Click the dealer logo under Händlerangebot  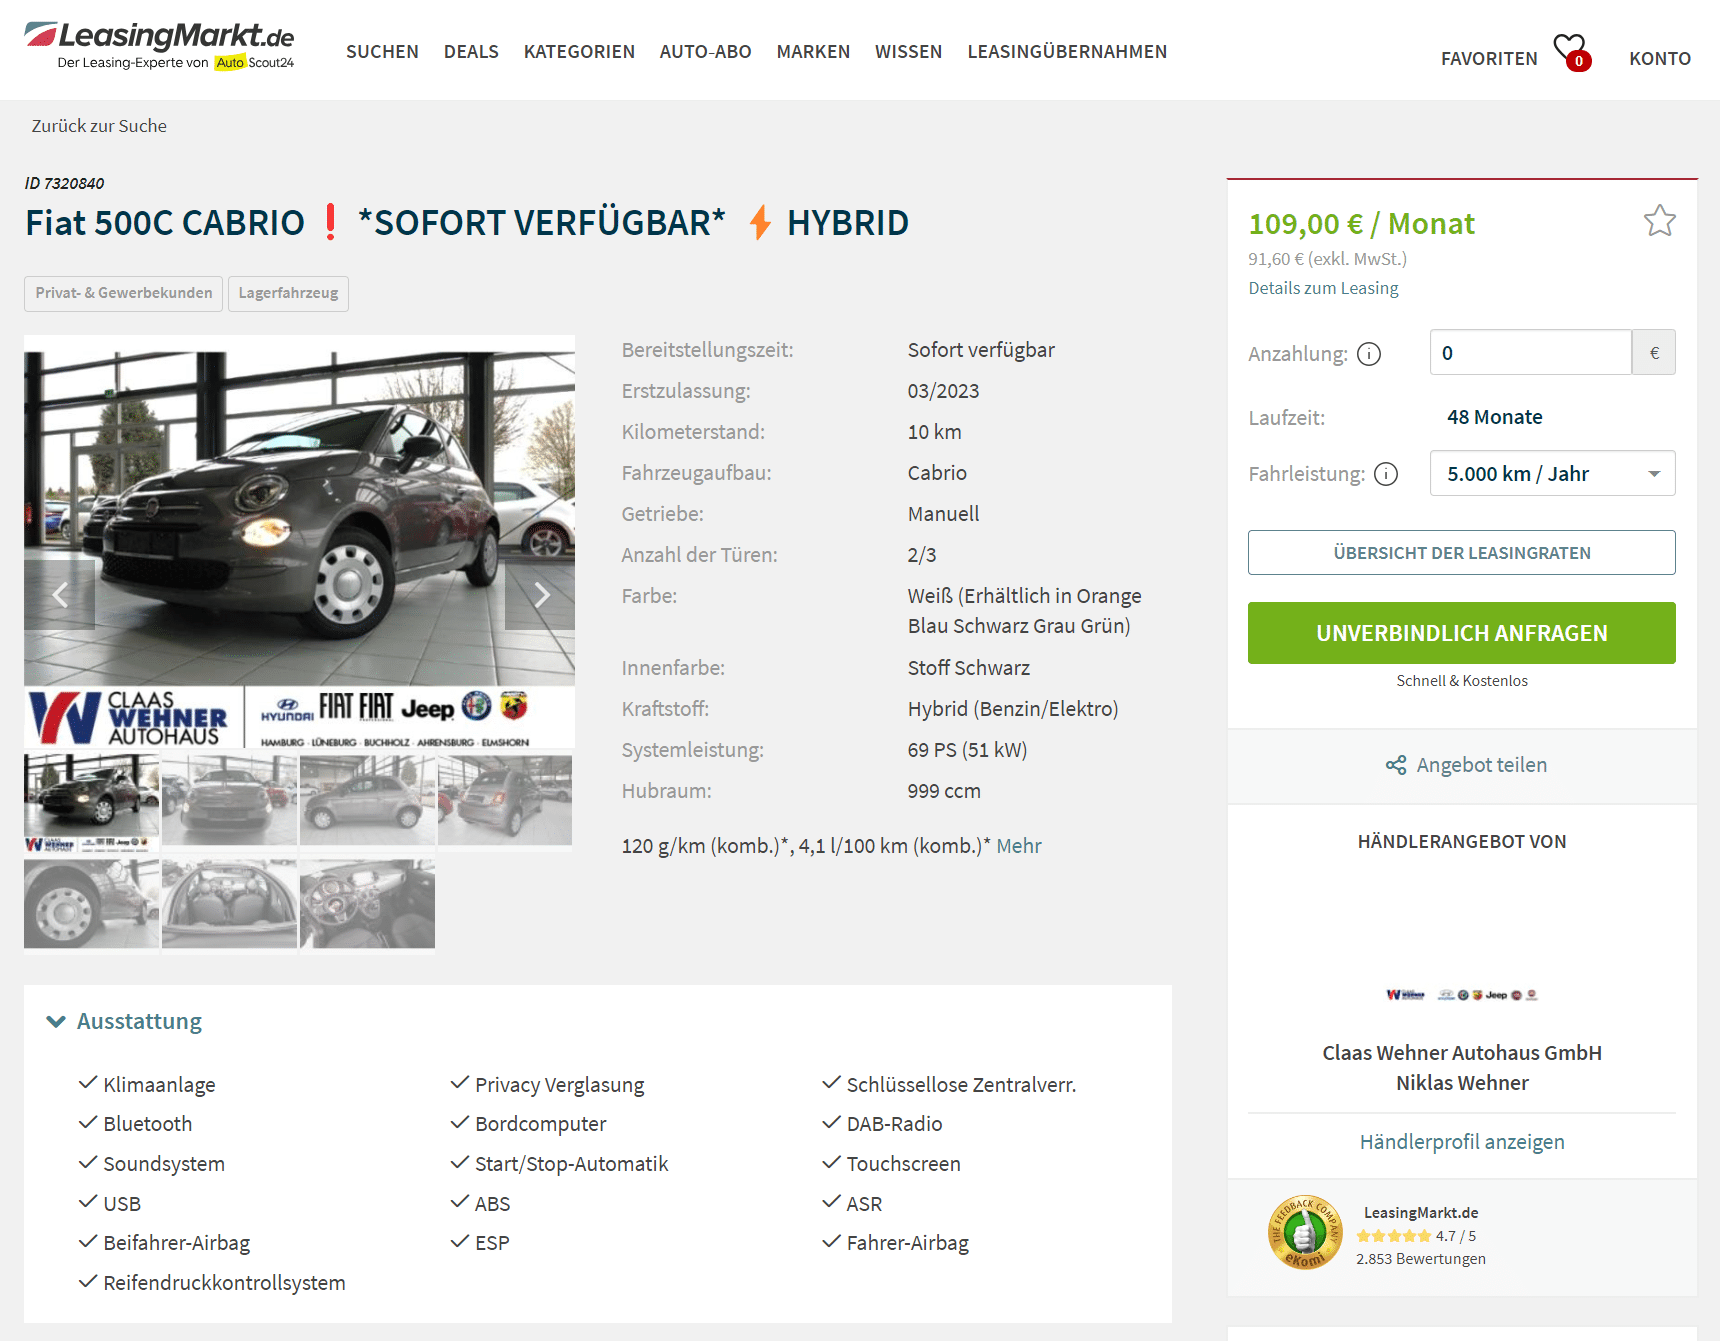coord(1462,995)
